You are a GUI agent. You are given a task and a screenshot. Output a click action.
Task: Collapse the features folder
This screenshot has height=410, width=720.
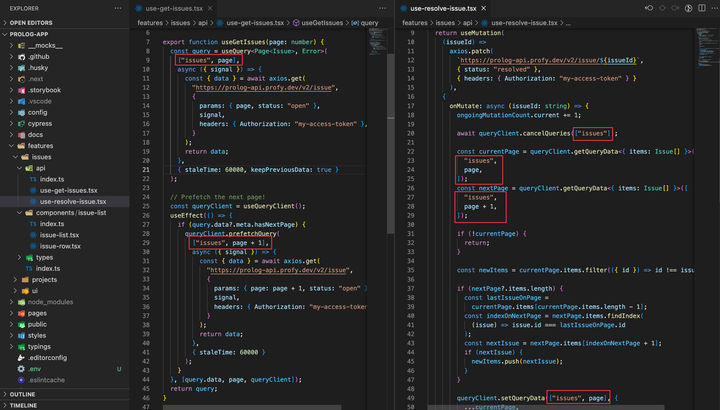coord(40,145)
